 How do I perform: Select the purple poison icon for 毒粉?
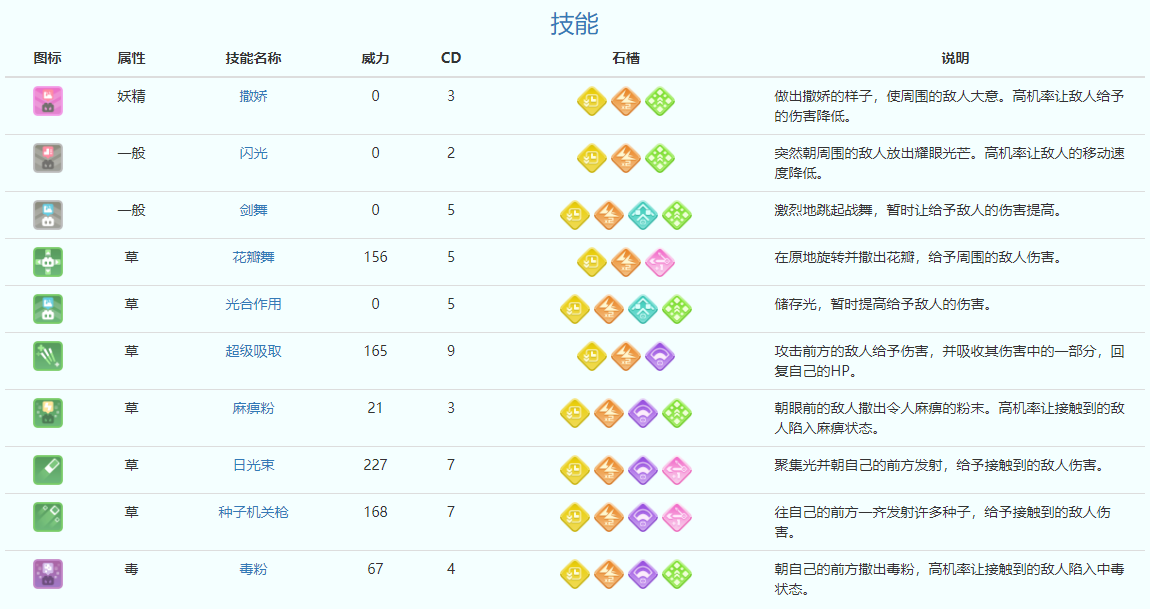[47, 574]
